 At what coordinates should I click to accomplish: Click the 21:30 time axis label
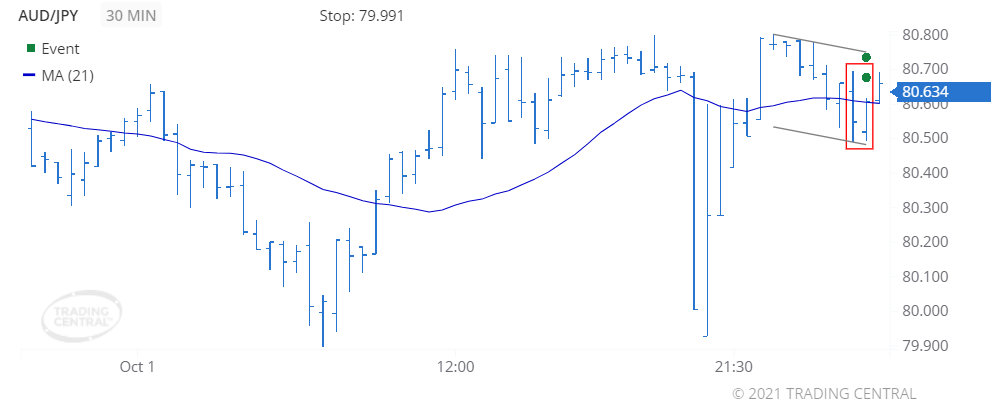[x=733, y=366]
